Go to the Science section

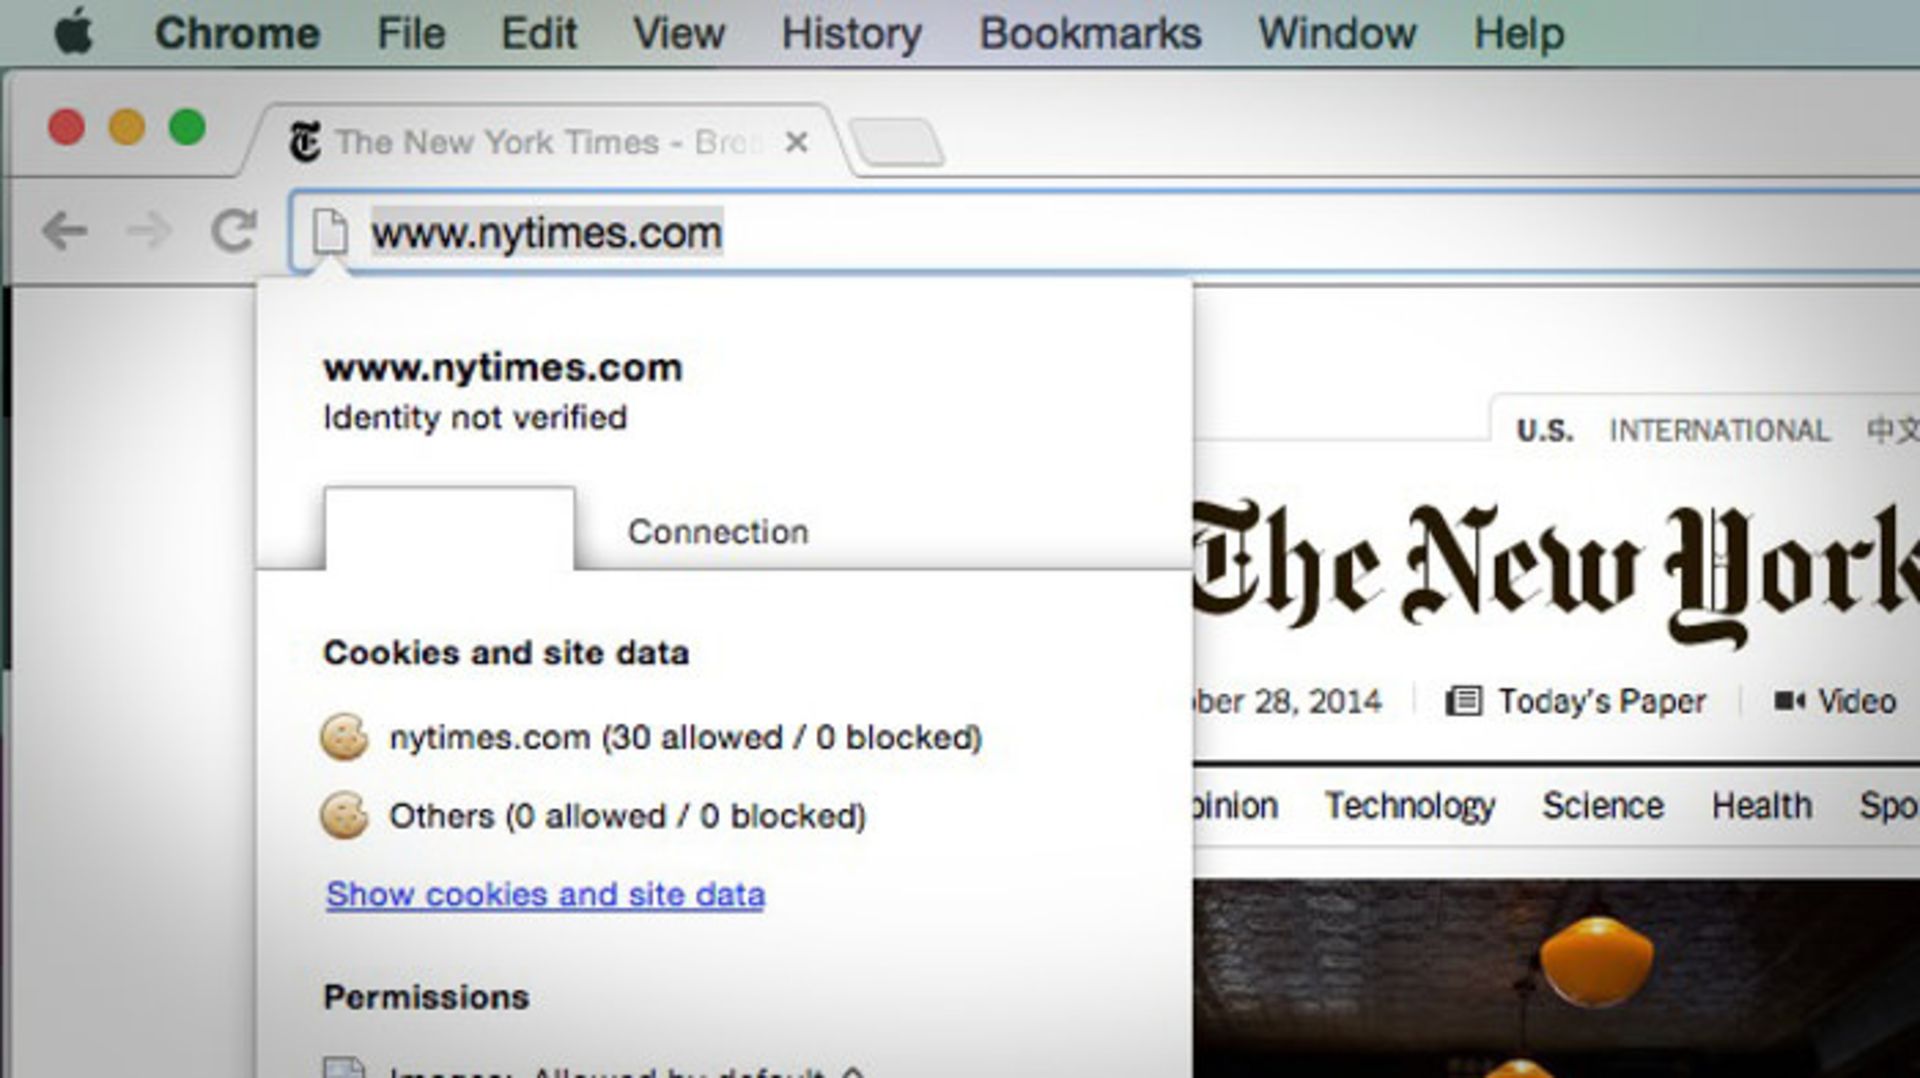(1602, 805)
